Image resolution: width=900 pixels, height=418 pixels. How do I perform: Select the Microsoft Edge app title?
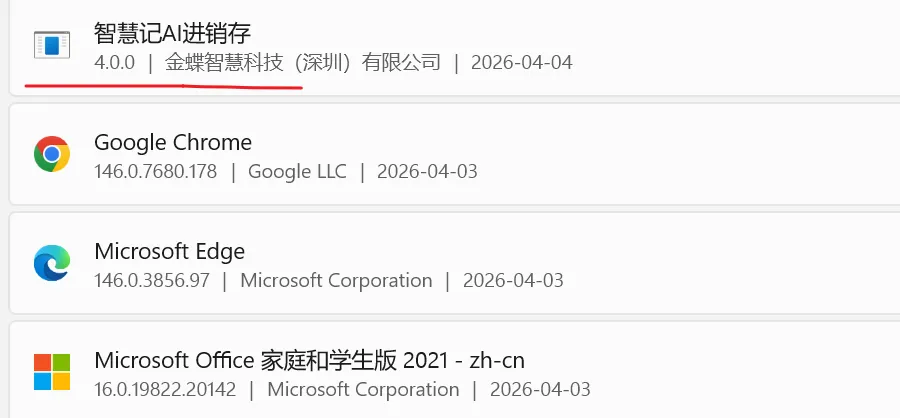(x=169, y=250)
